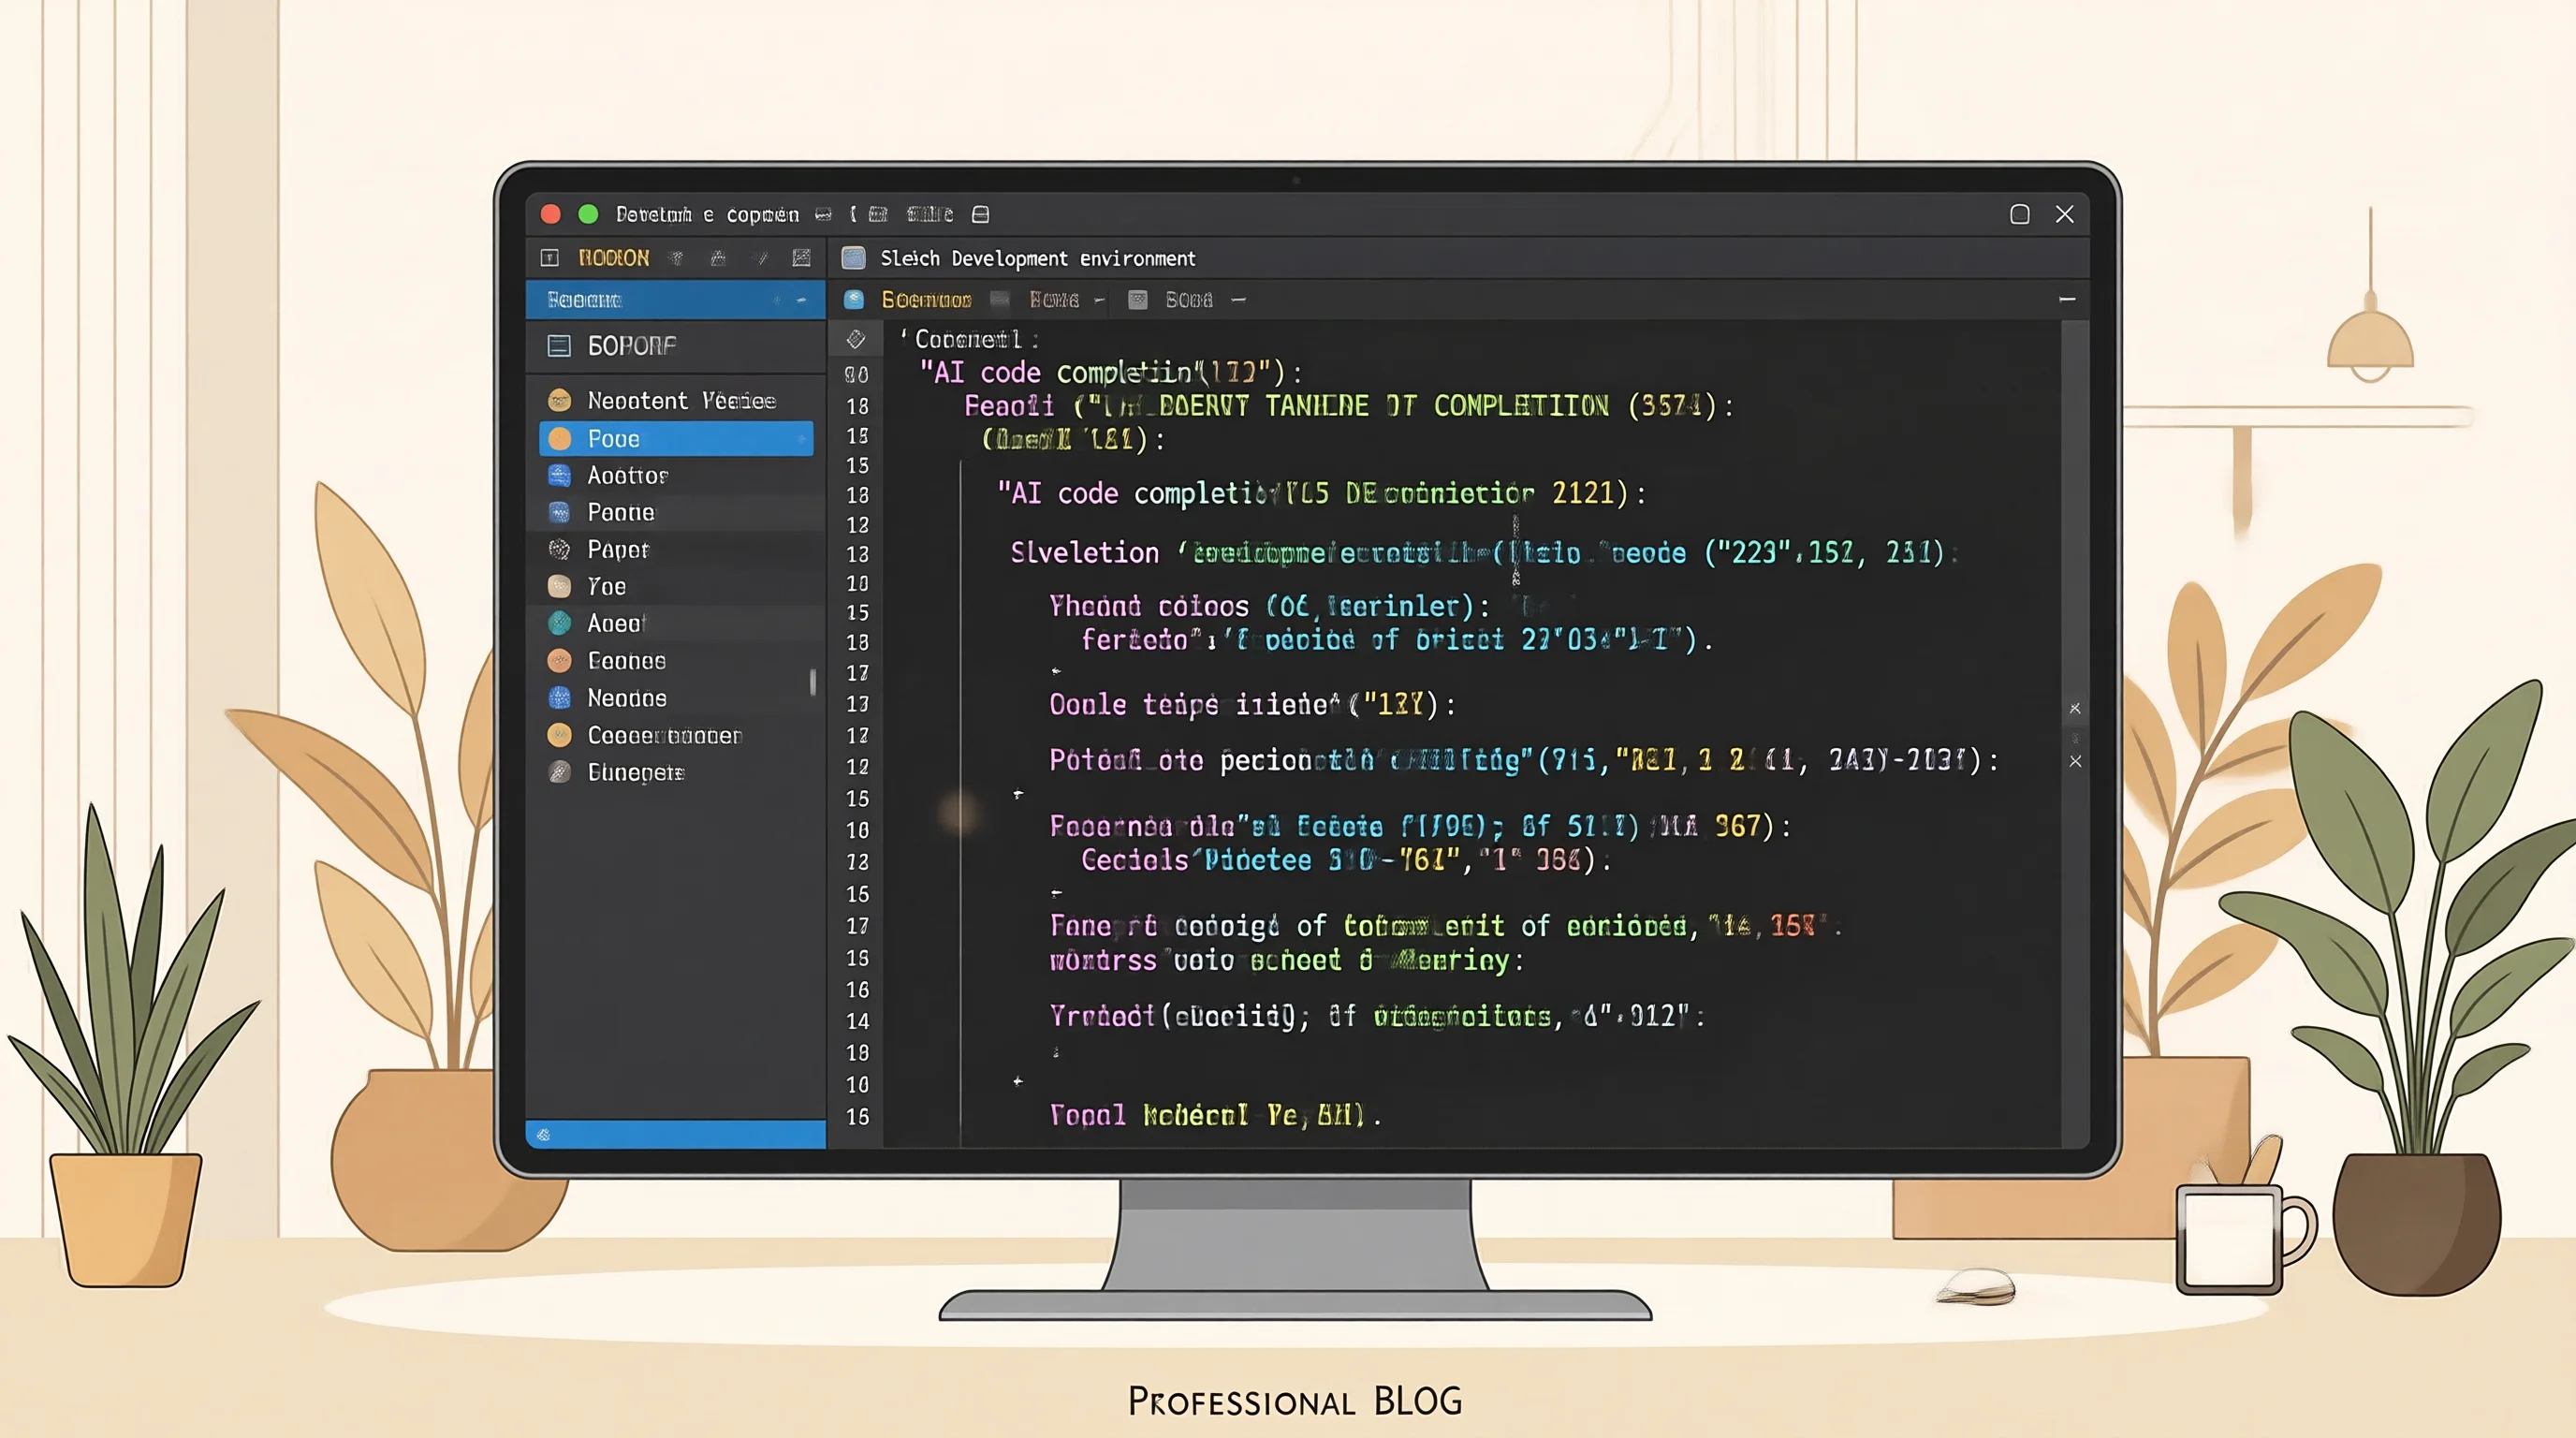Click the teal icon next to Aoeot
This screenshot has height=1438, width=2576.
559,623
